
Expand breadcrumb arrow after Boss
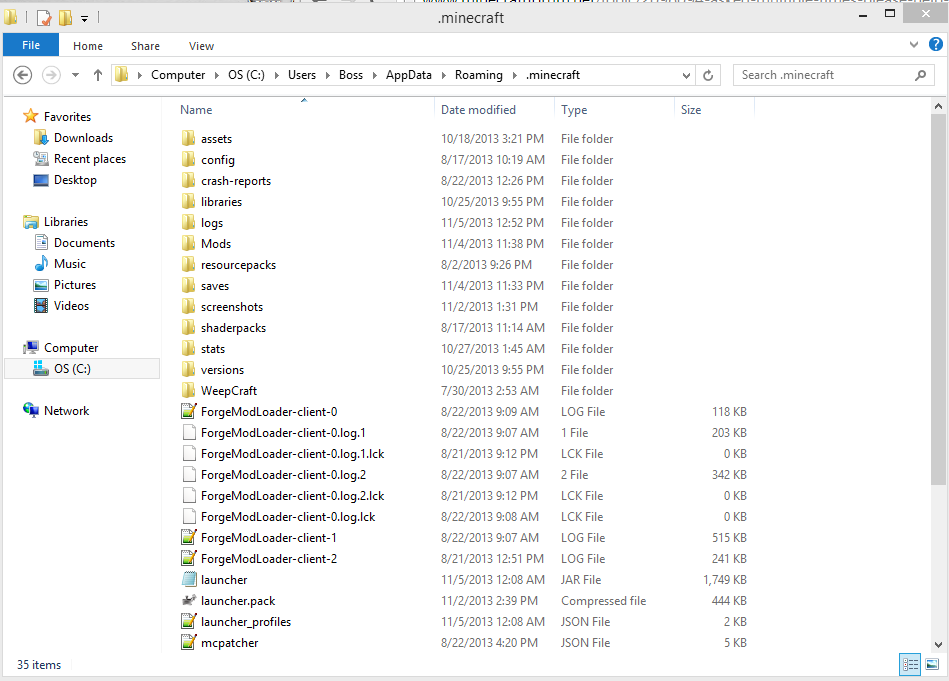tap(374, 75)
